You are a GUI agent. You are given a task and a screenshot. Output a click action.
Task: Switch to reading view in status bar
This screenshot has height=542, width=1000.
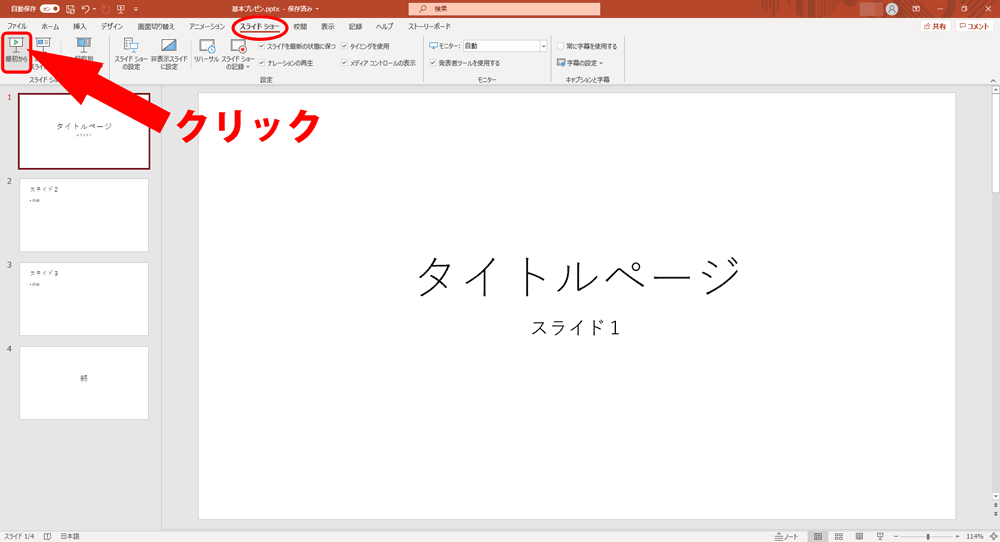[x=859, y=536]
